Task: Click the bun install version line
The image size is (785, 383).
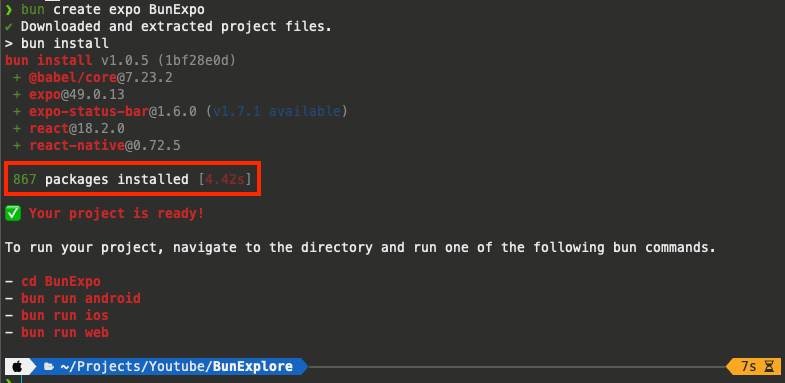Action: [x=120, y=61]
